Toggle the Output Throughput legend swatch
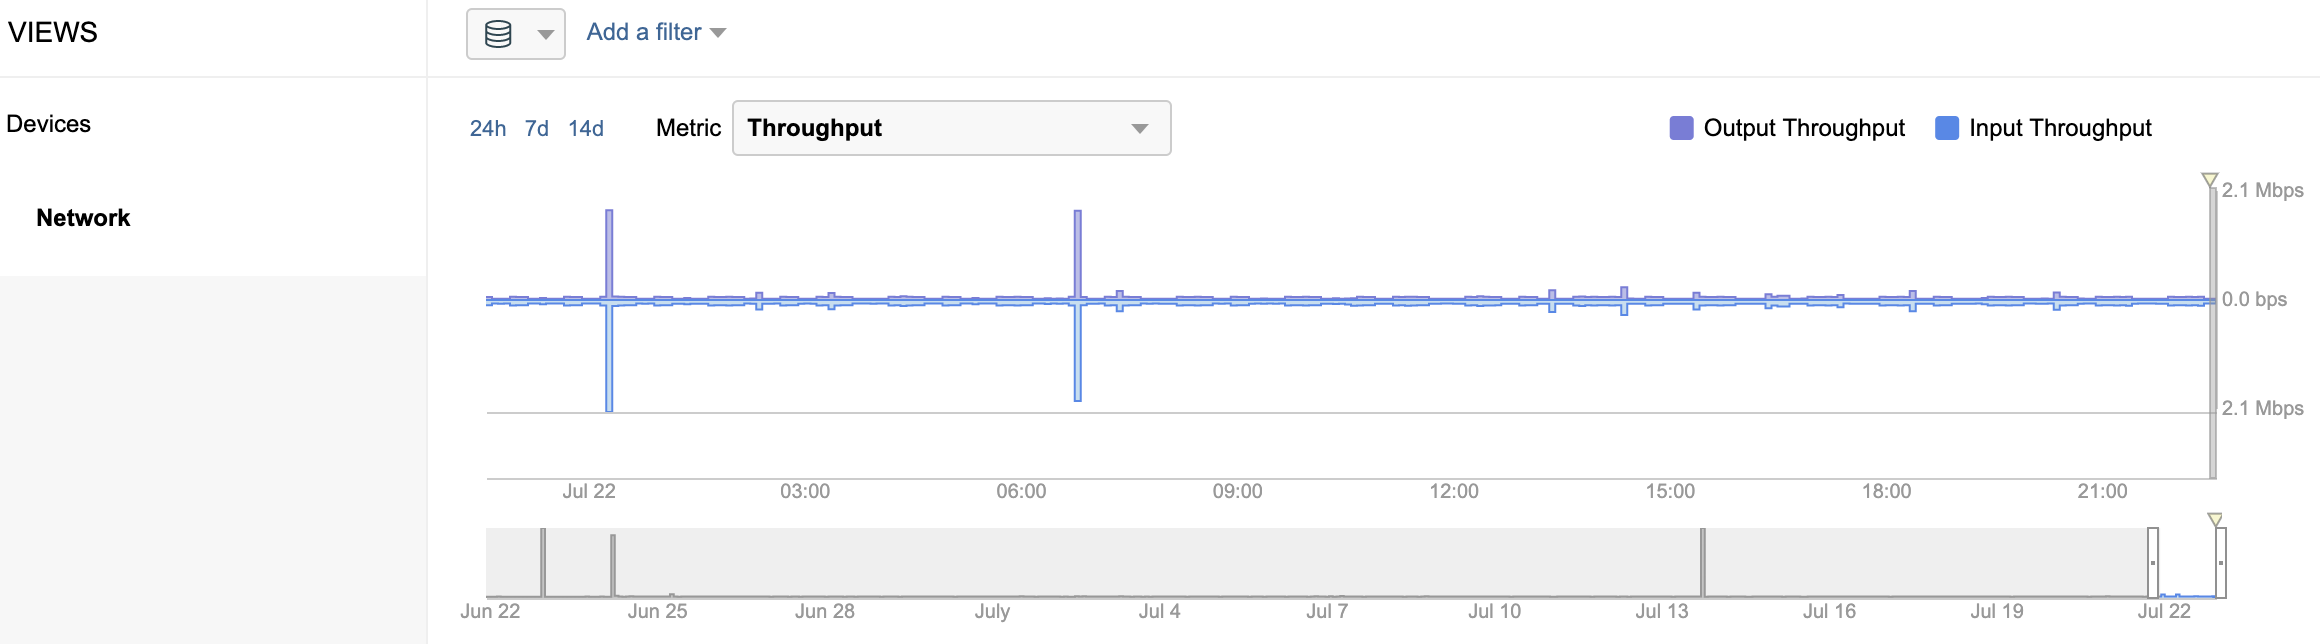 1681,128
